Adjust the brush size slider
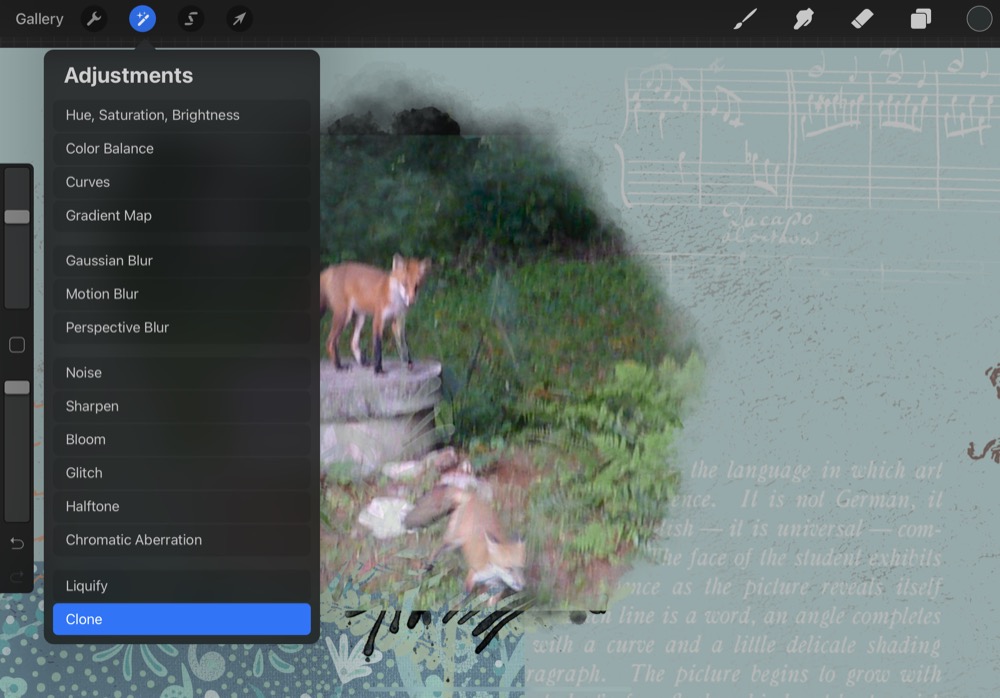Screen dimensions: 1000x698 (x=17, y=217)
